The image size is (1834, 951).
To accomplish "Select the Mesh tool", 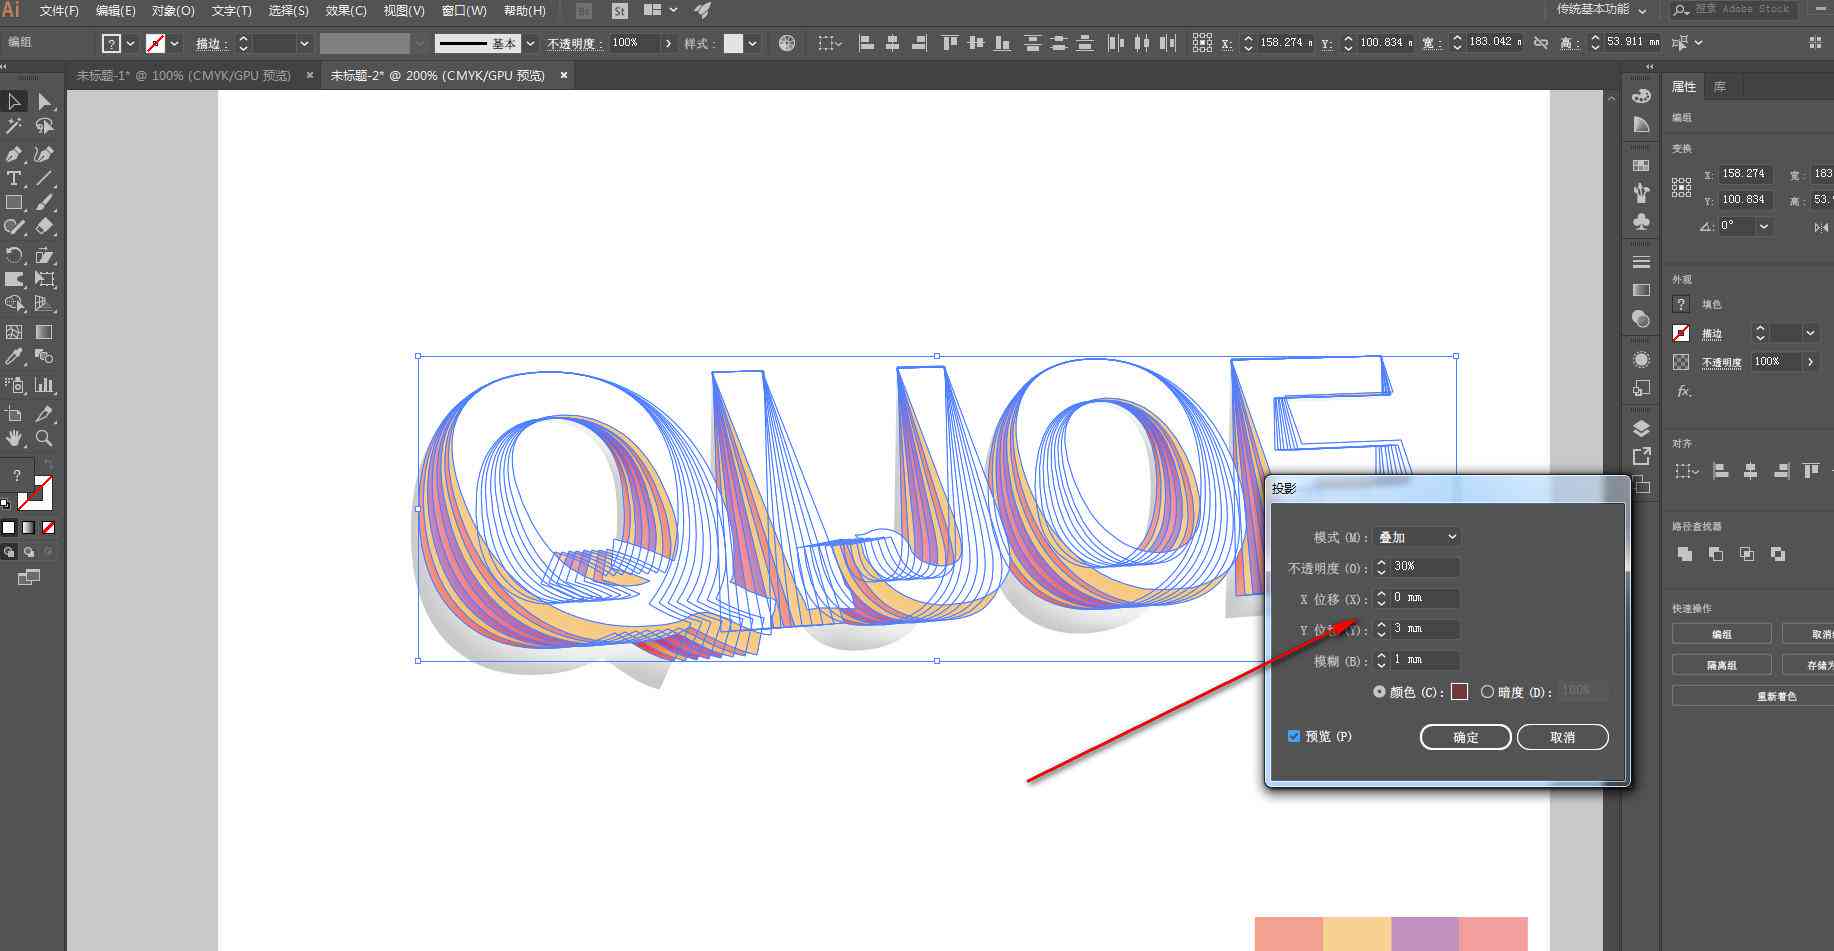I will click(x=14, y=332).
